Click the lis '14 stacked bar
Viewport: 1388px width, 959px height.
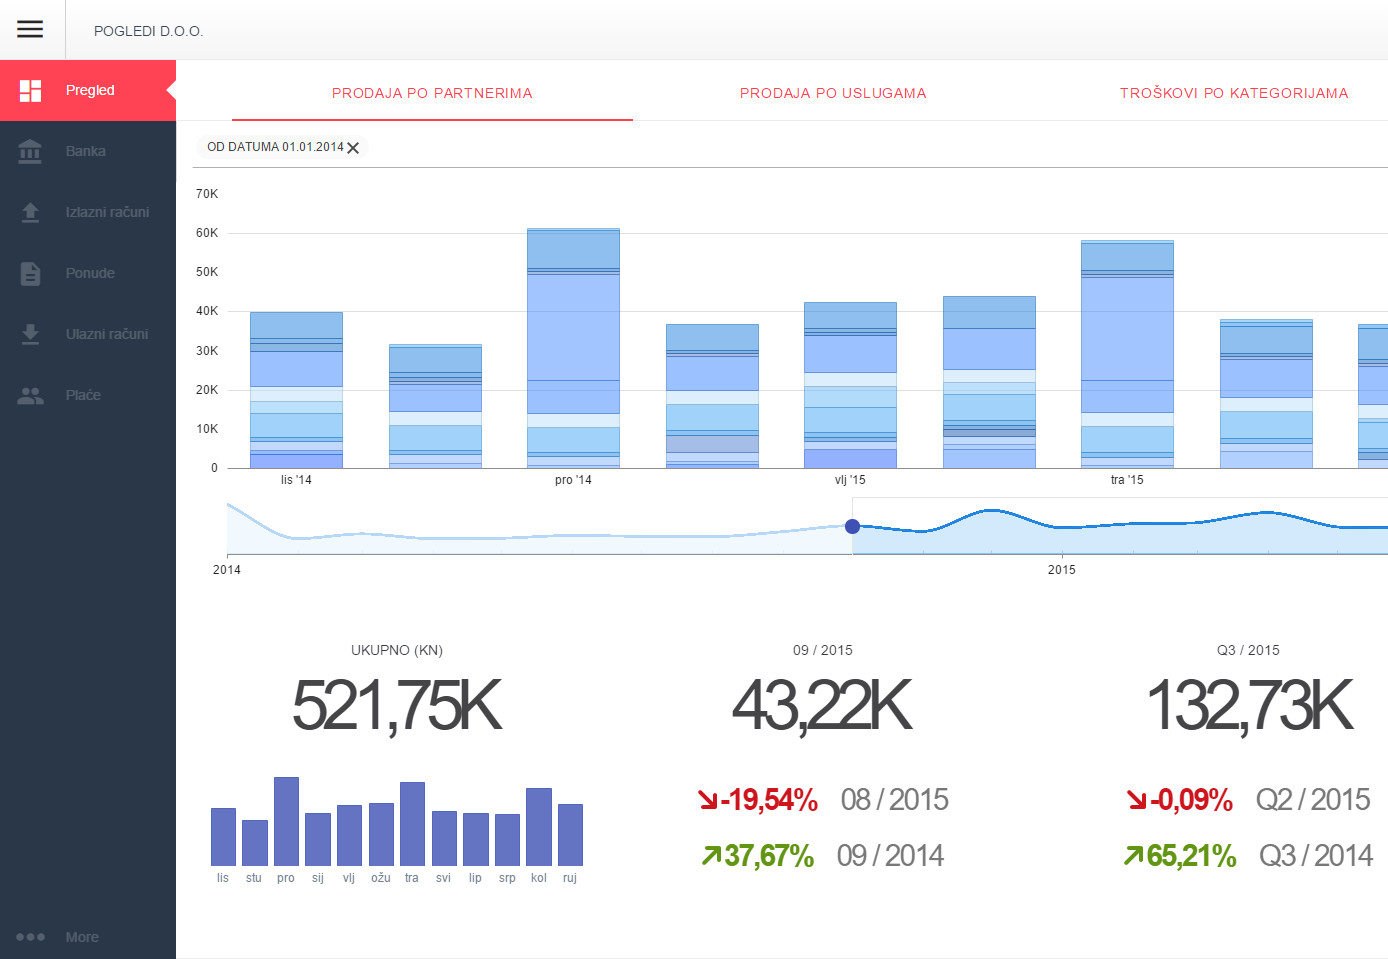(296, 390)
